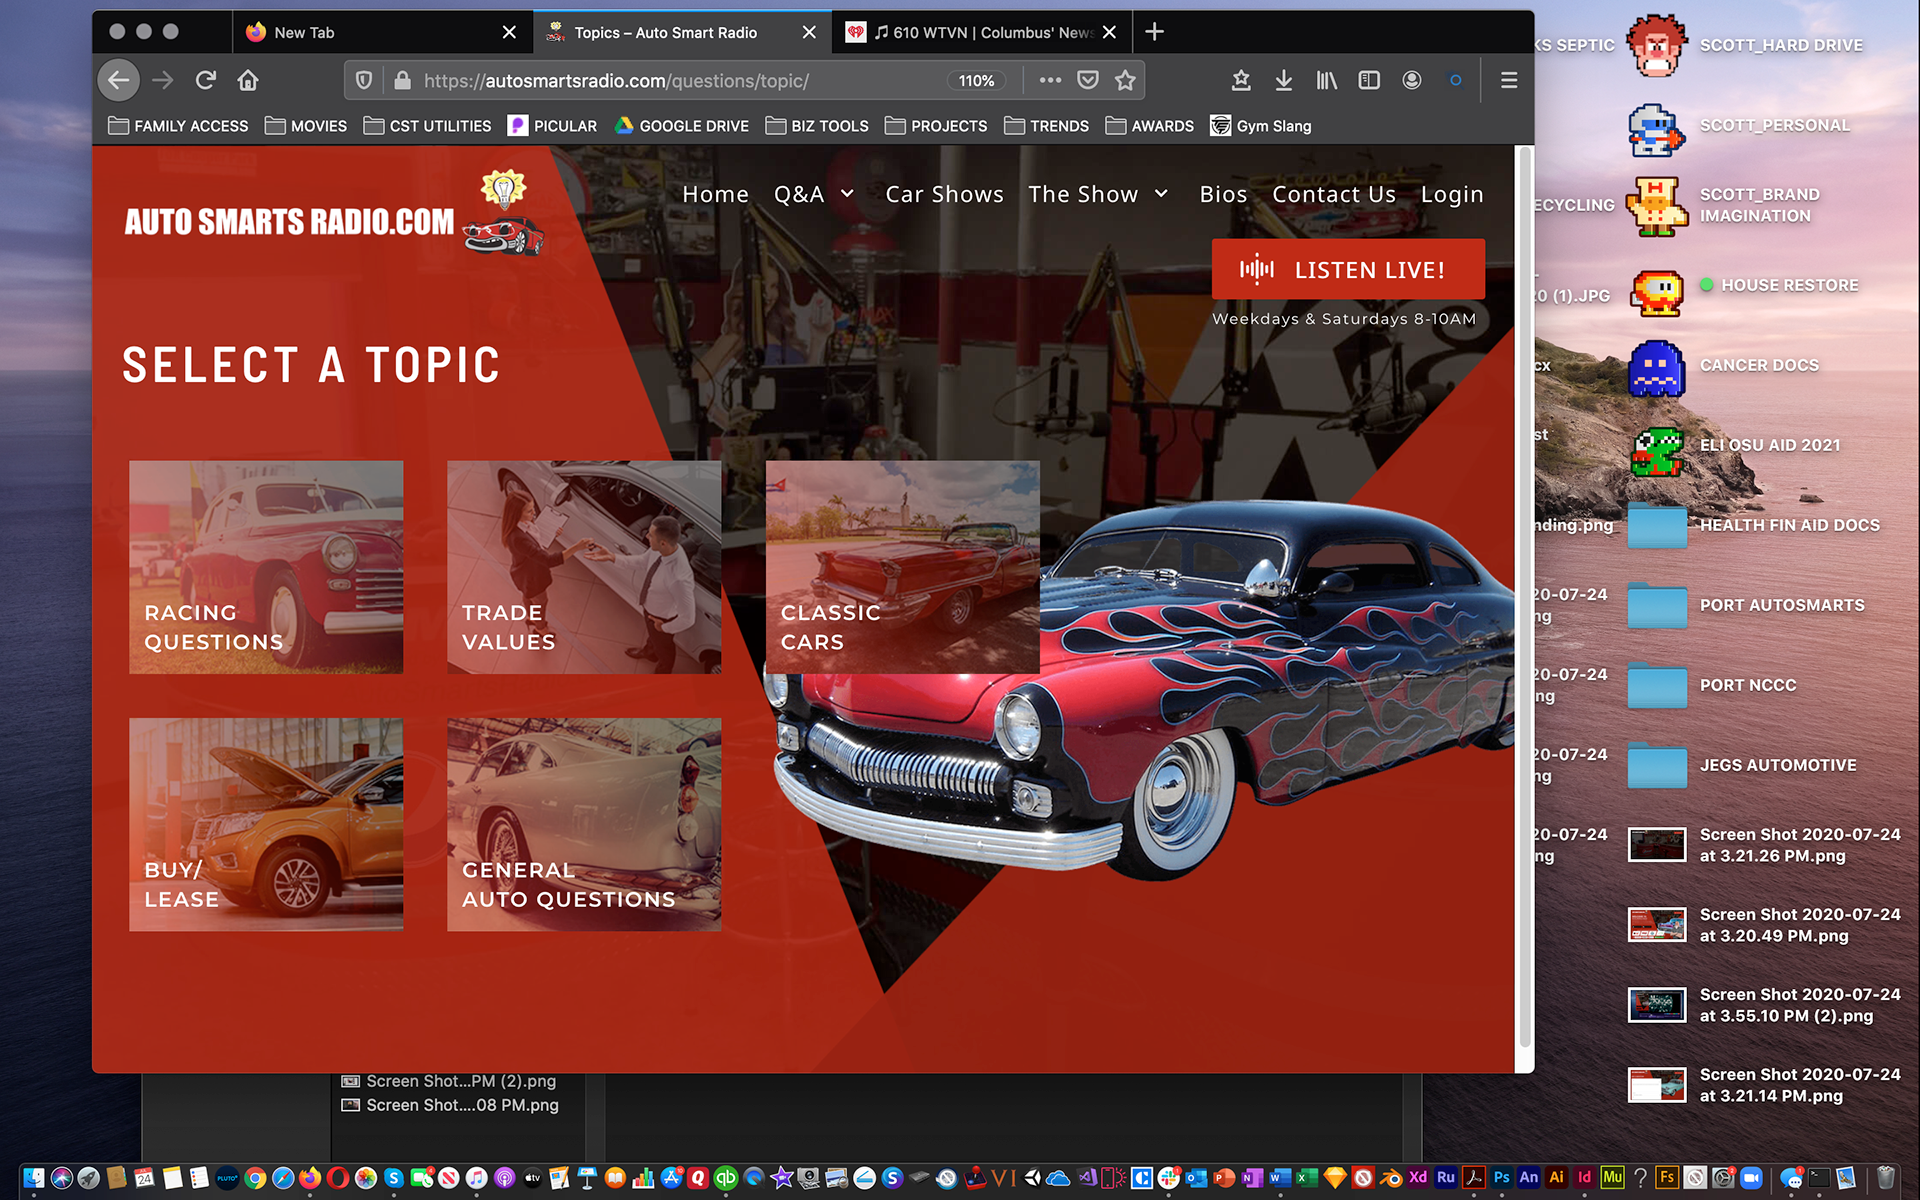The image size is (1920, 1200).
Task: Click Login in site menu
Action: click(1452, 194)
